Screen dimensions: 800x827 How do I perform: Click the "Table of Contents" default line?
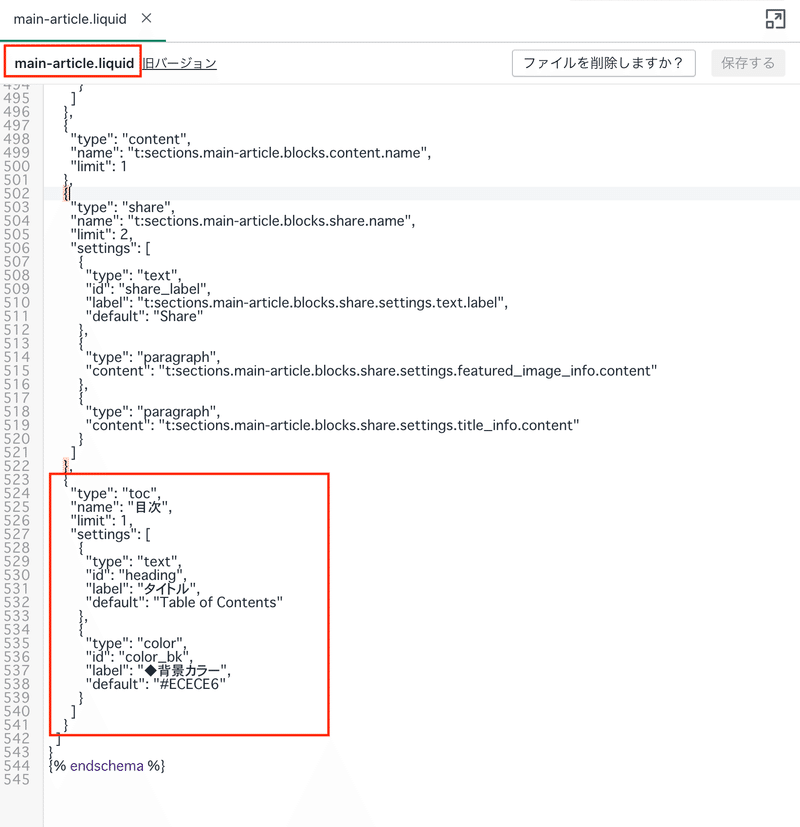click(184, 603)
